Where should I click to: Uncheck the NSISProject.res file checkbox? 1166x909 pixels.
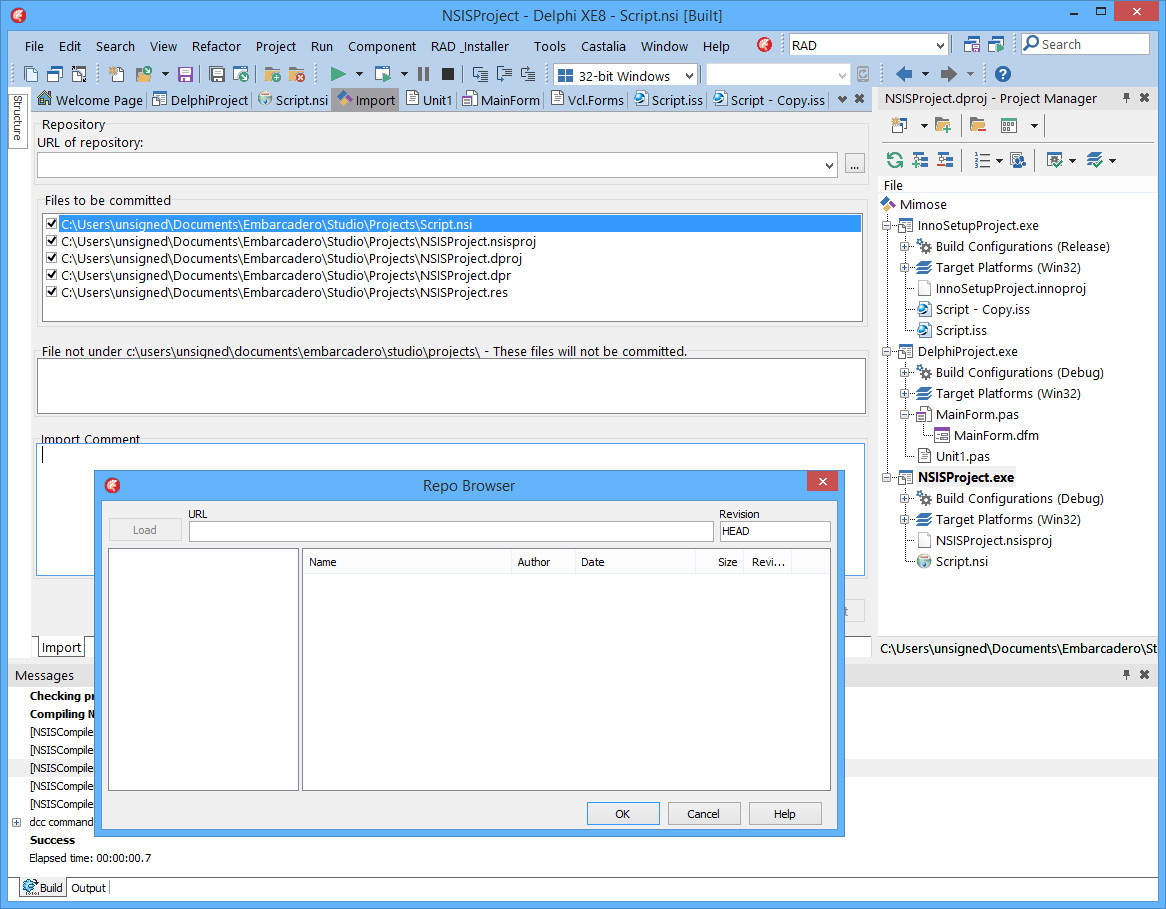51,292
